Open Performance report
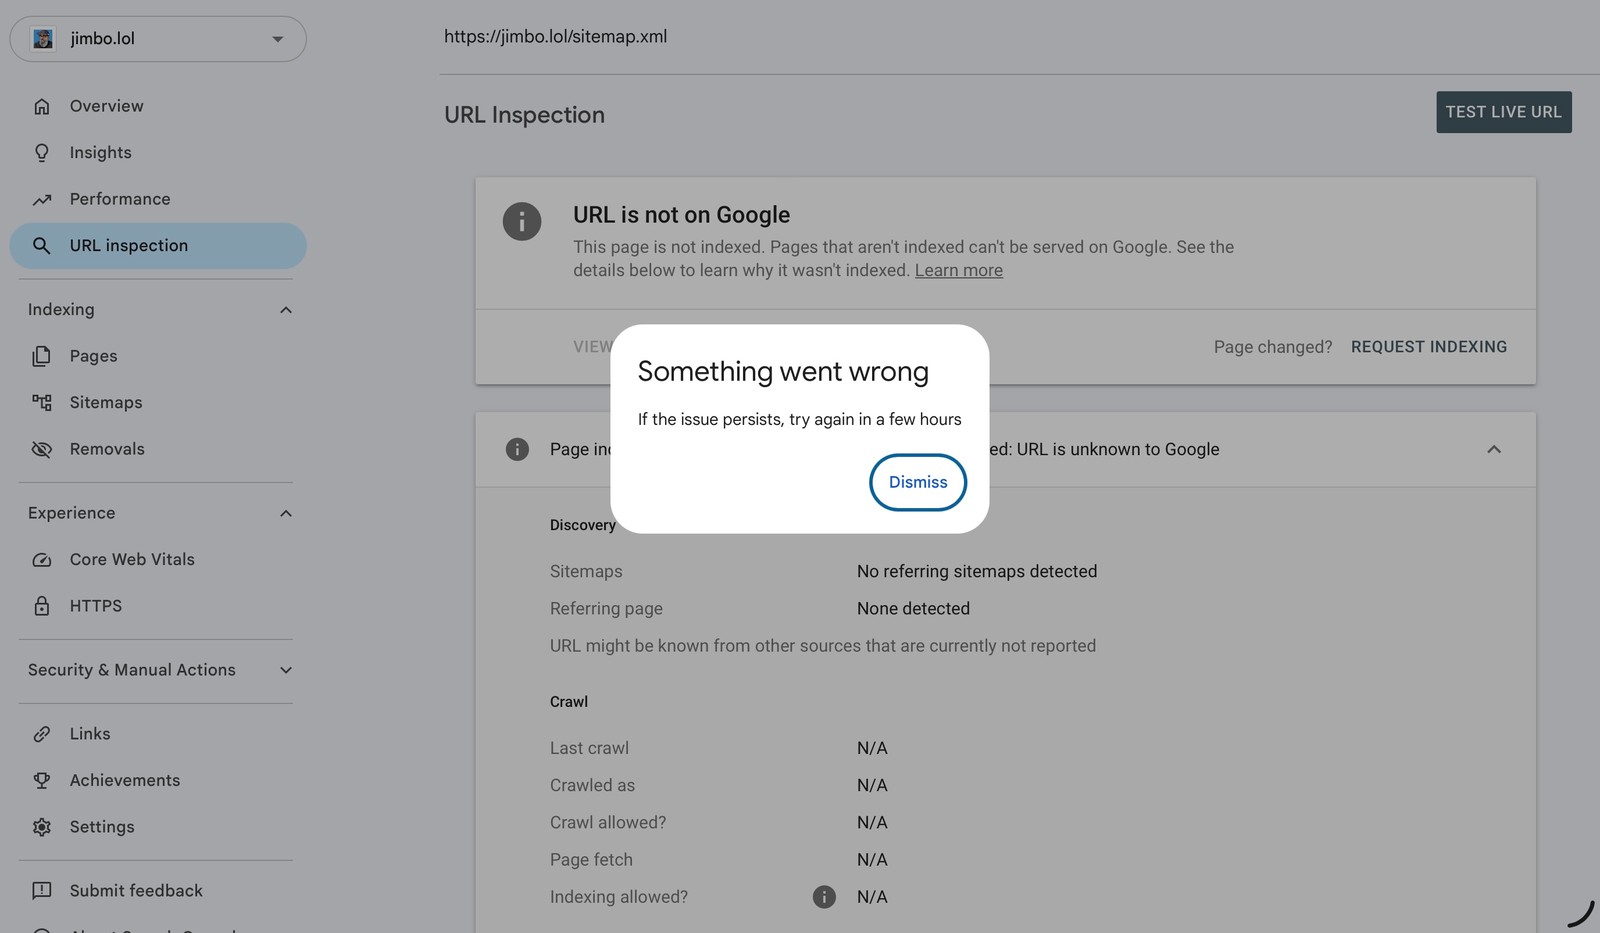 (158, 199)
